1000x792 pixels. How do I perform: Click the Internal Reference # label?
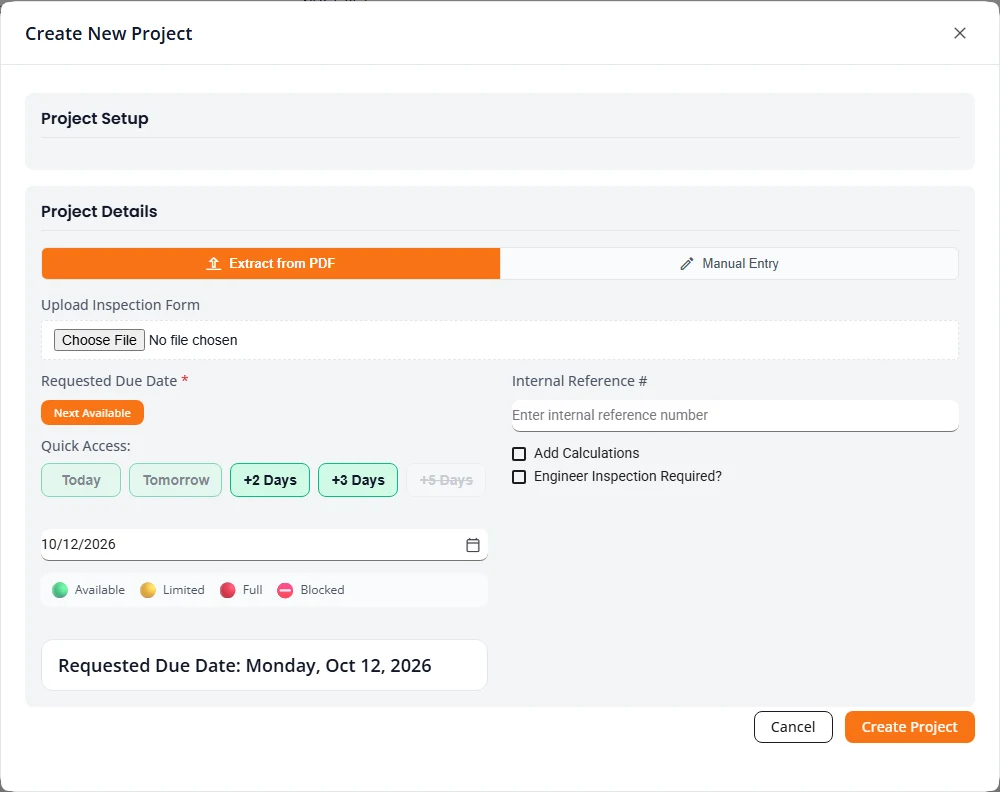[579, 381]
